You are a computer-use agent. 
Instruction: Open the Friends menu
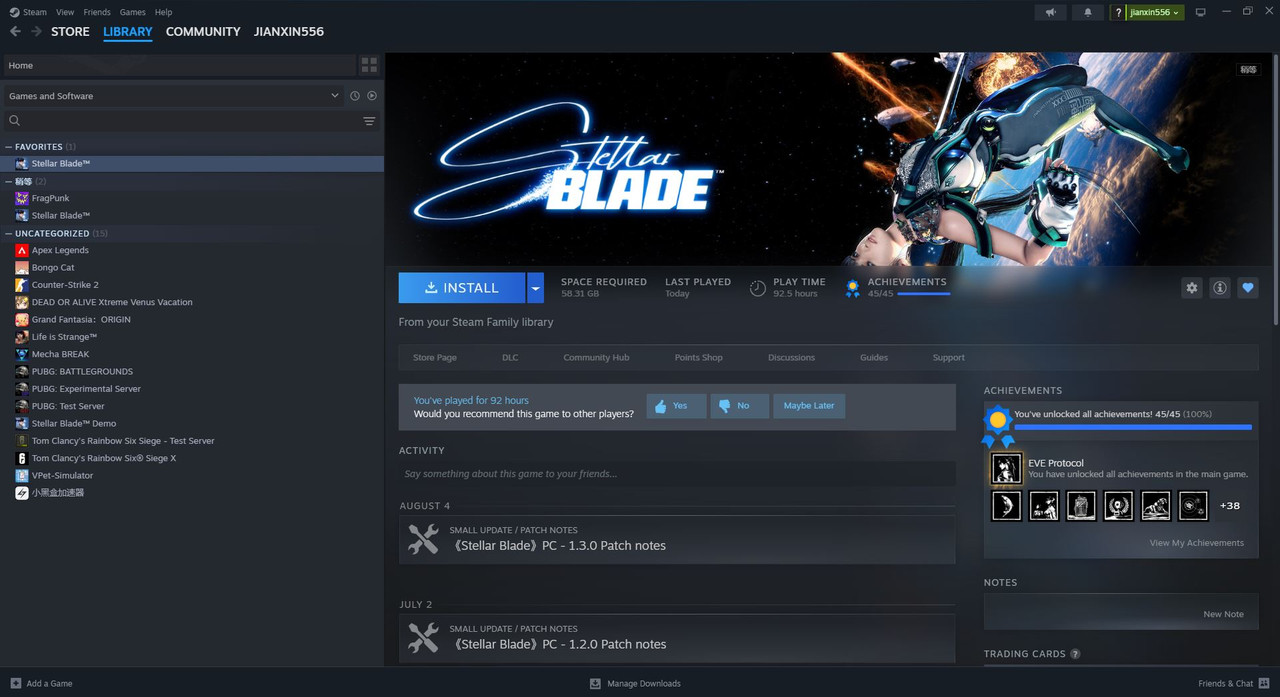pos(97,12)
